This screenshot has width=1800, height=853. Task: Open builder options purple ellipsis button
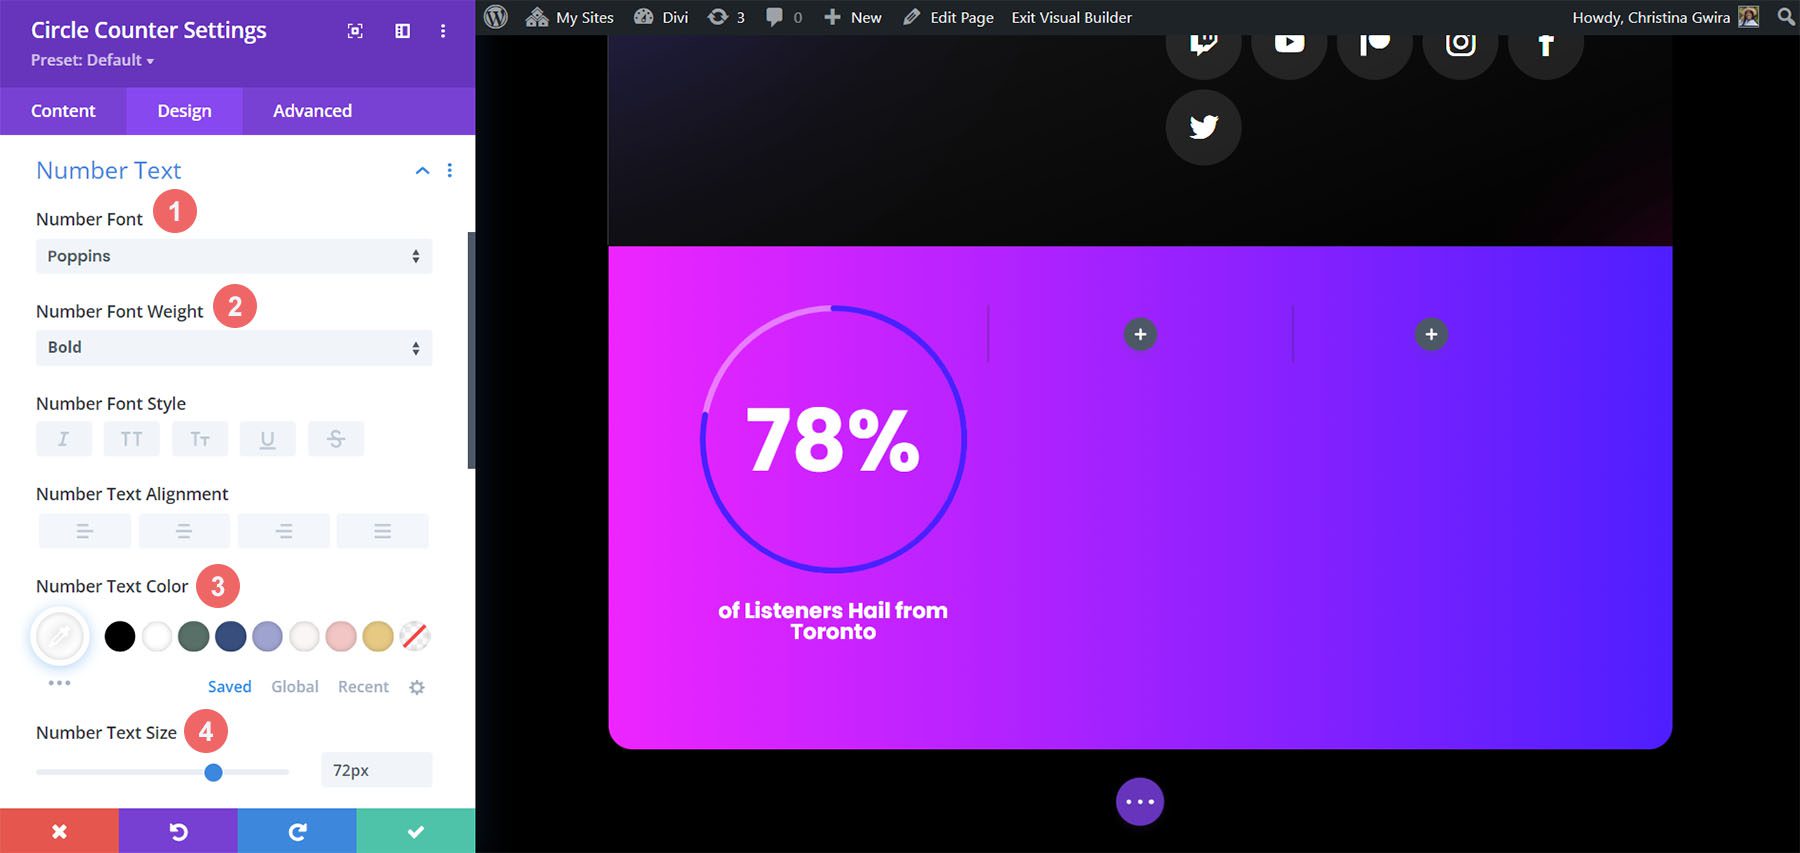[1140, 802]
